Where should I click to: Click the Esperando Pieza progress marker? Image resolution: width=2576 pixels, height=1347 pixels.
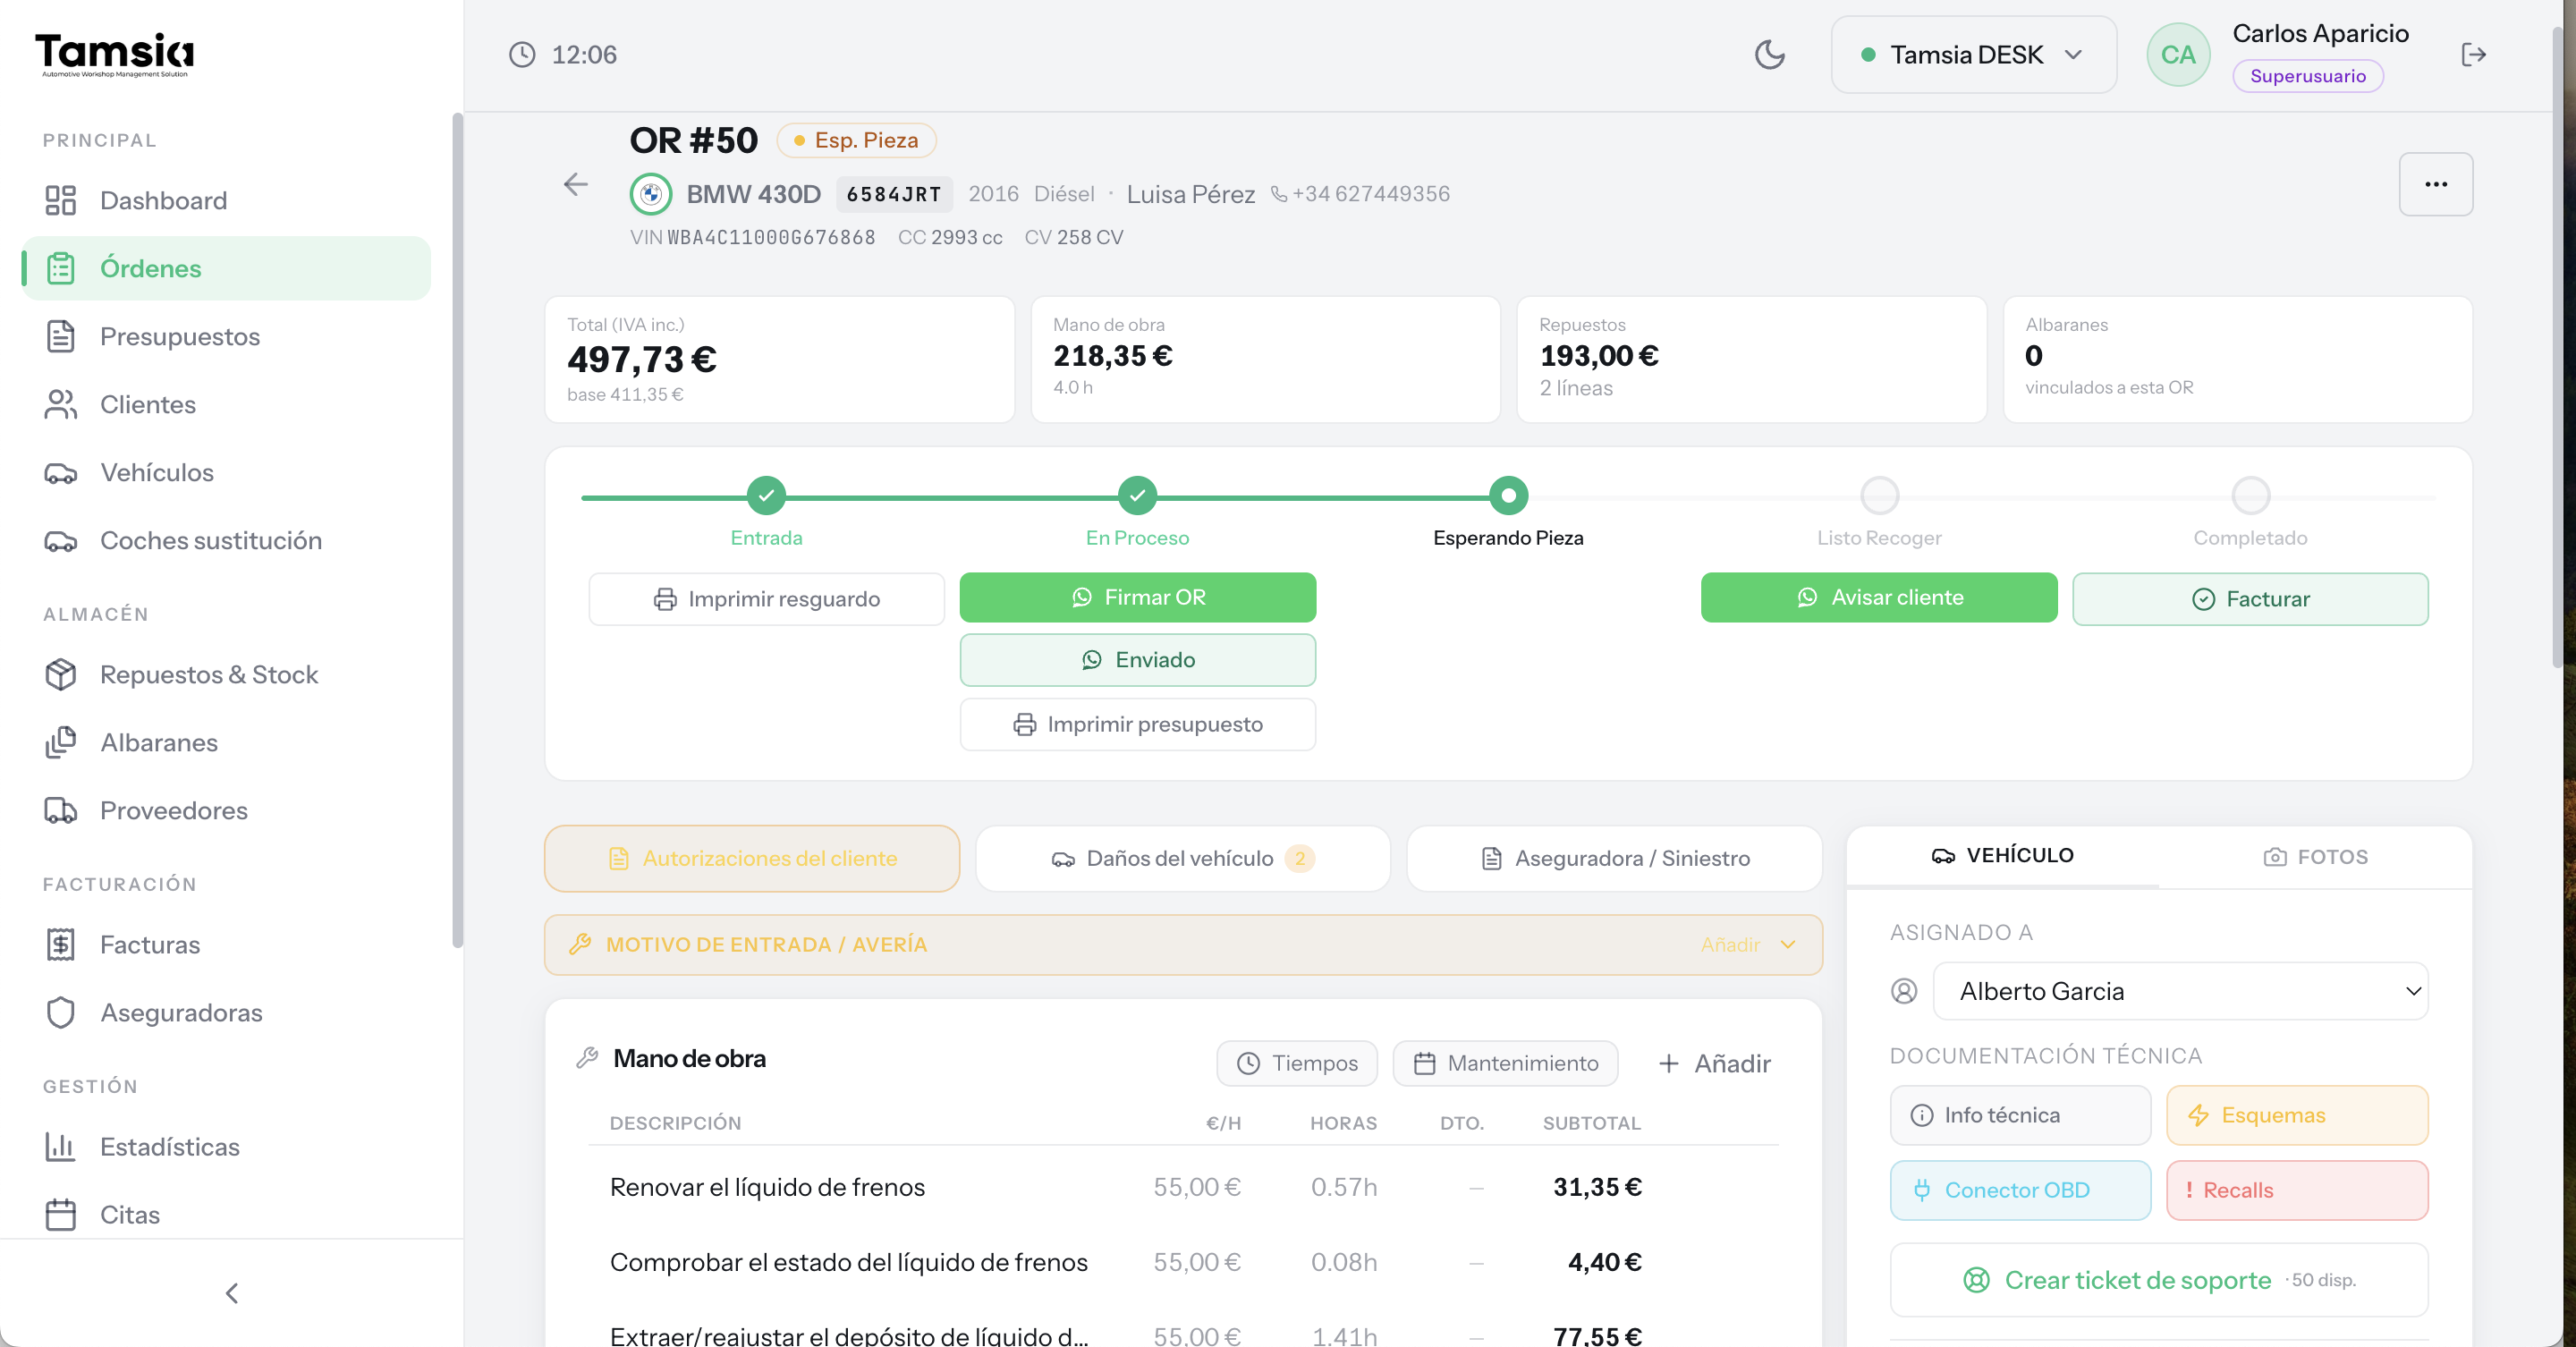(x=1508, y=495)
